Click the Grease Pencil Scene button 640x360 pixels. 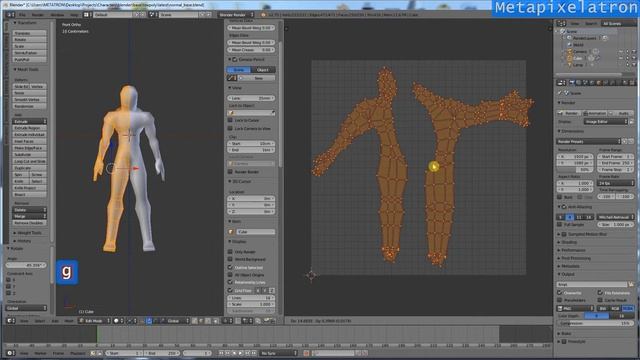click(238, 70)
